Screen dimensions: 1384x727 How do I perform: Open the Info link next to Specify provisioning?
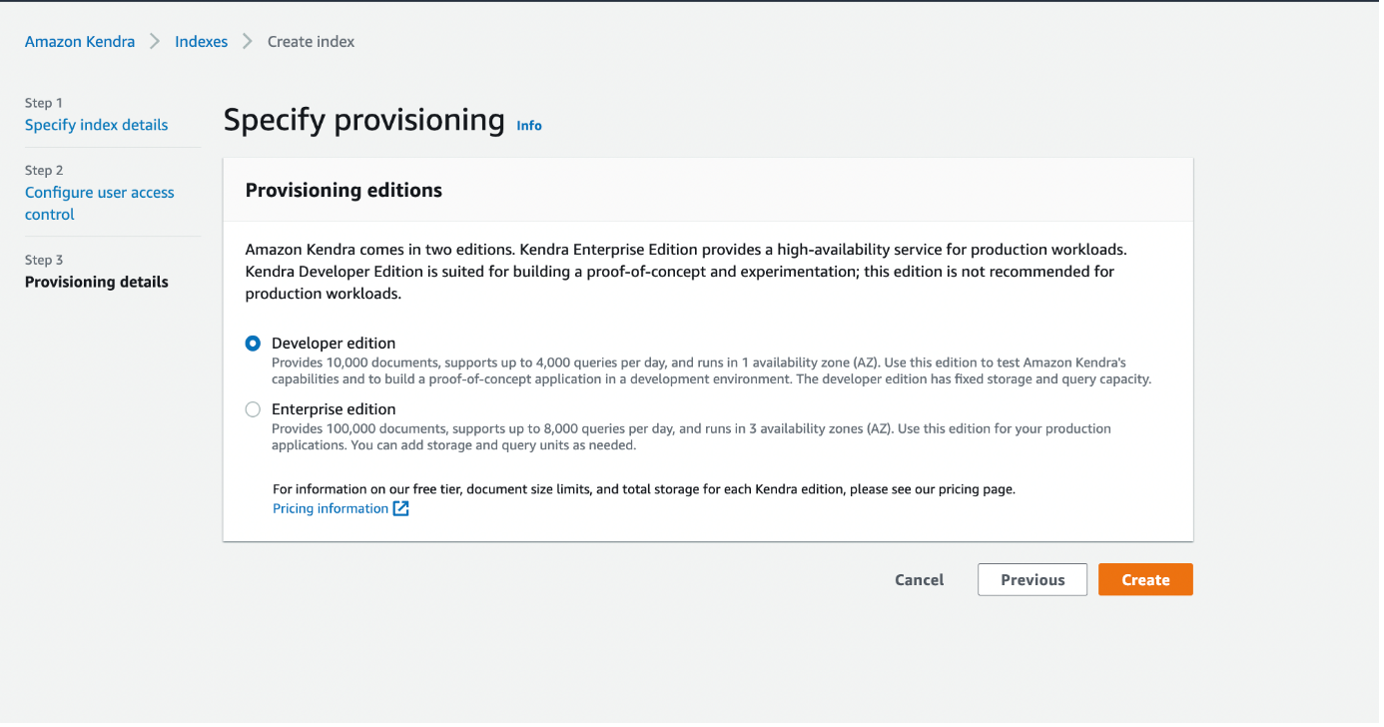tap(529, 126)
